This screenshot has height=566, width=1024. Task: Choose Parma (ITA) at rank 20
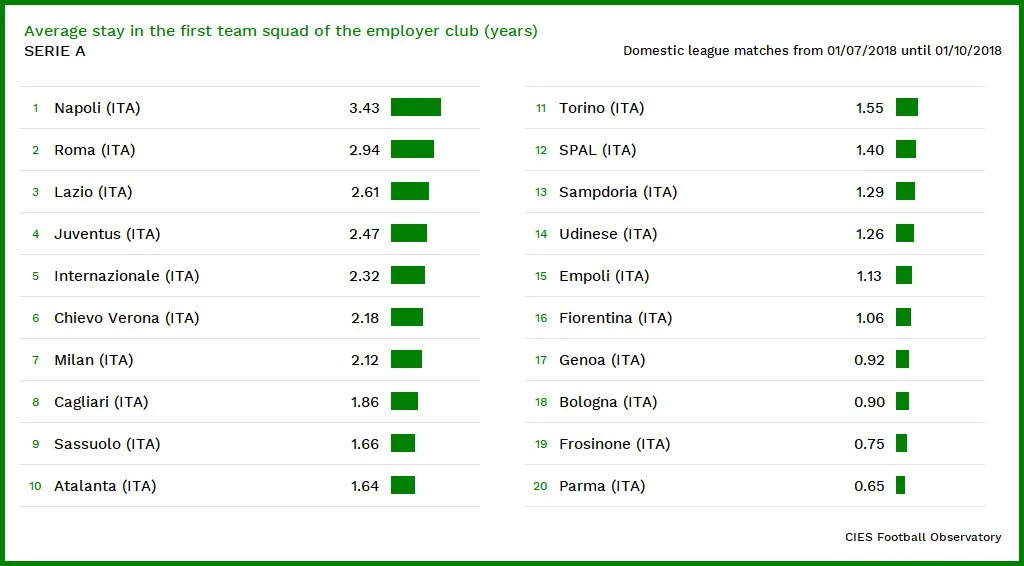click(x=602, y=486)
